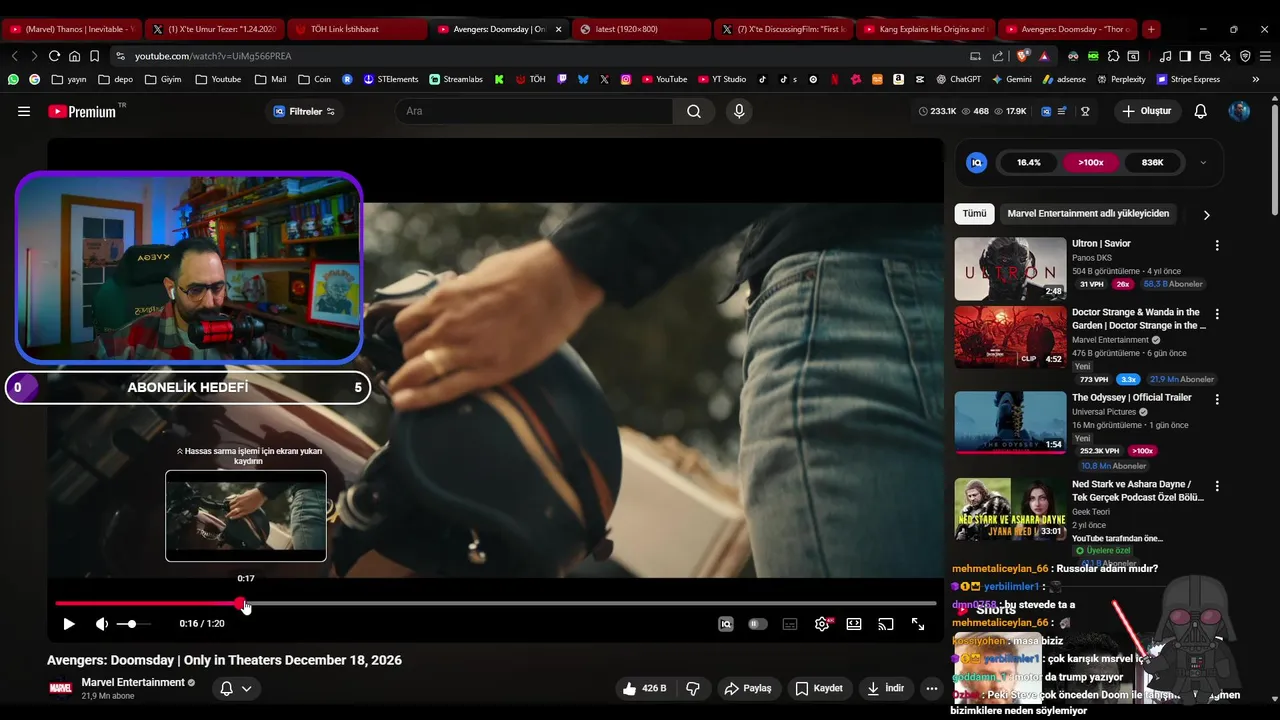
Task: Click the IQ icon in the player controls
Action: point(726,624)
